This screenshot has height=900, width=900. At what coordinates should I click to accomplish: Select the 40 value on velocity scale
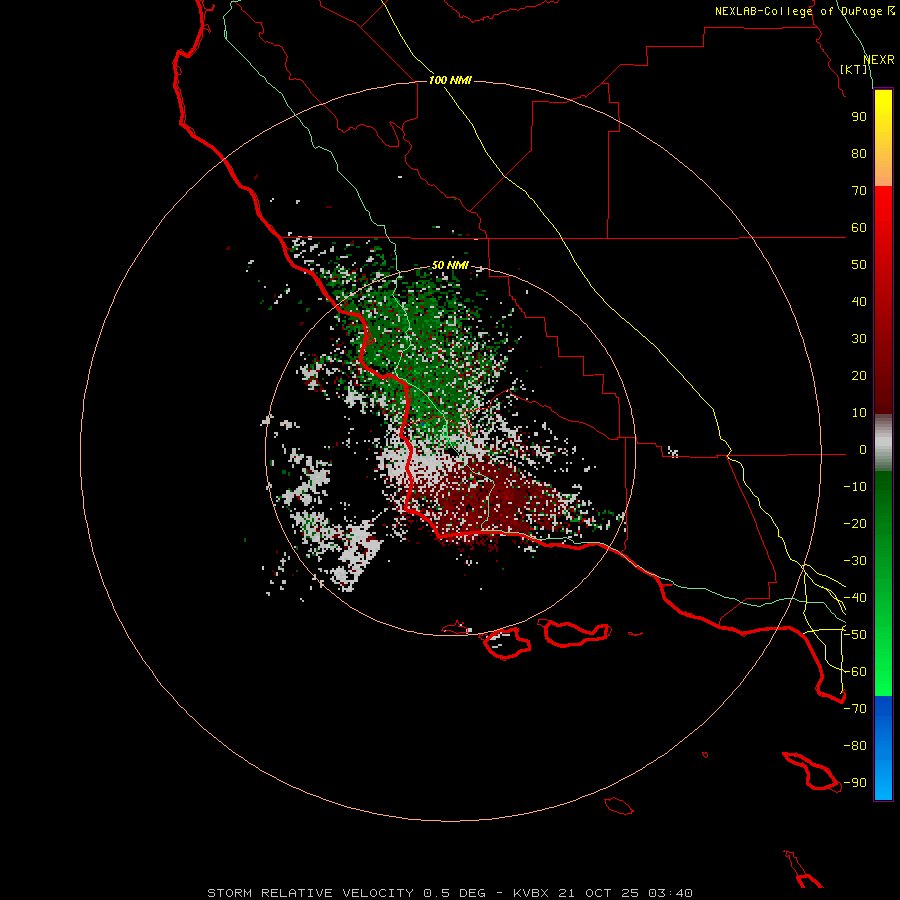[859, 302]
